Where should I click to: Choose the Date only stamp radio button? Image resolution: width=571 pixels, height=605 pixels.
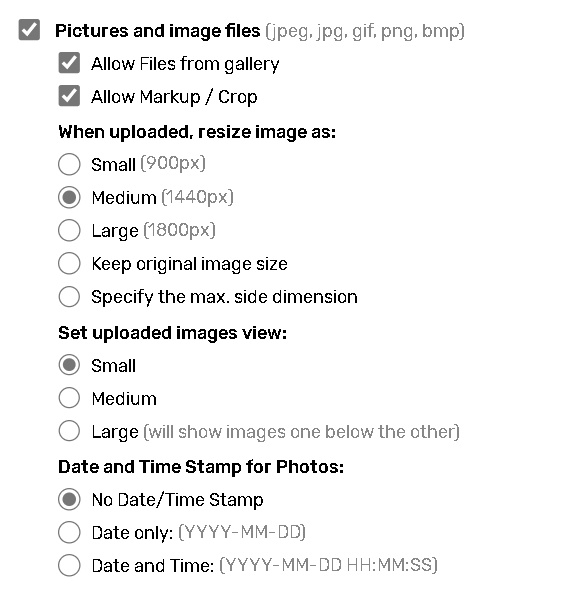[x=69, y=532]
